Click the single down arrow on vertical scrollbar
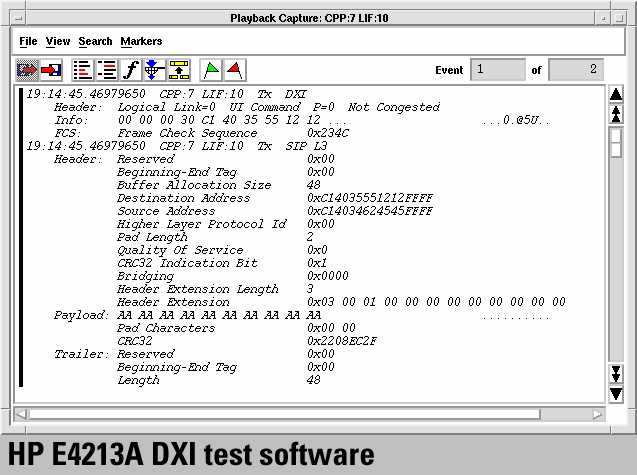This screenshot has width=637, height=475. [x=616, y=394]
